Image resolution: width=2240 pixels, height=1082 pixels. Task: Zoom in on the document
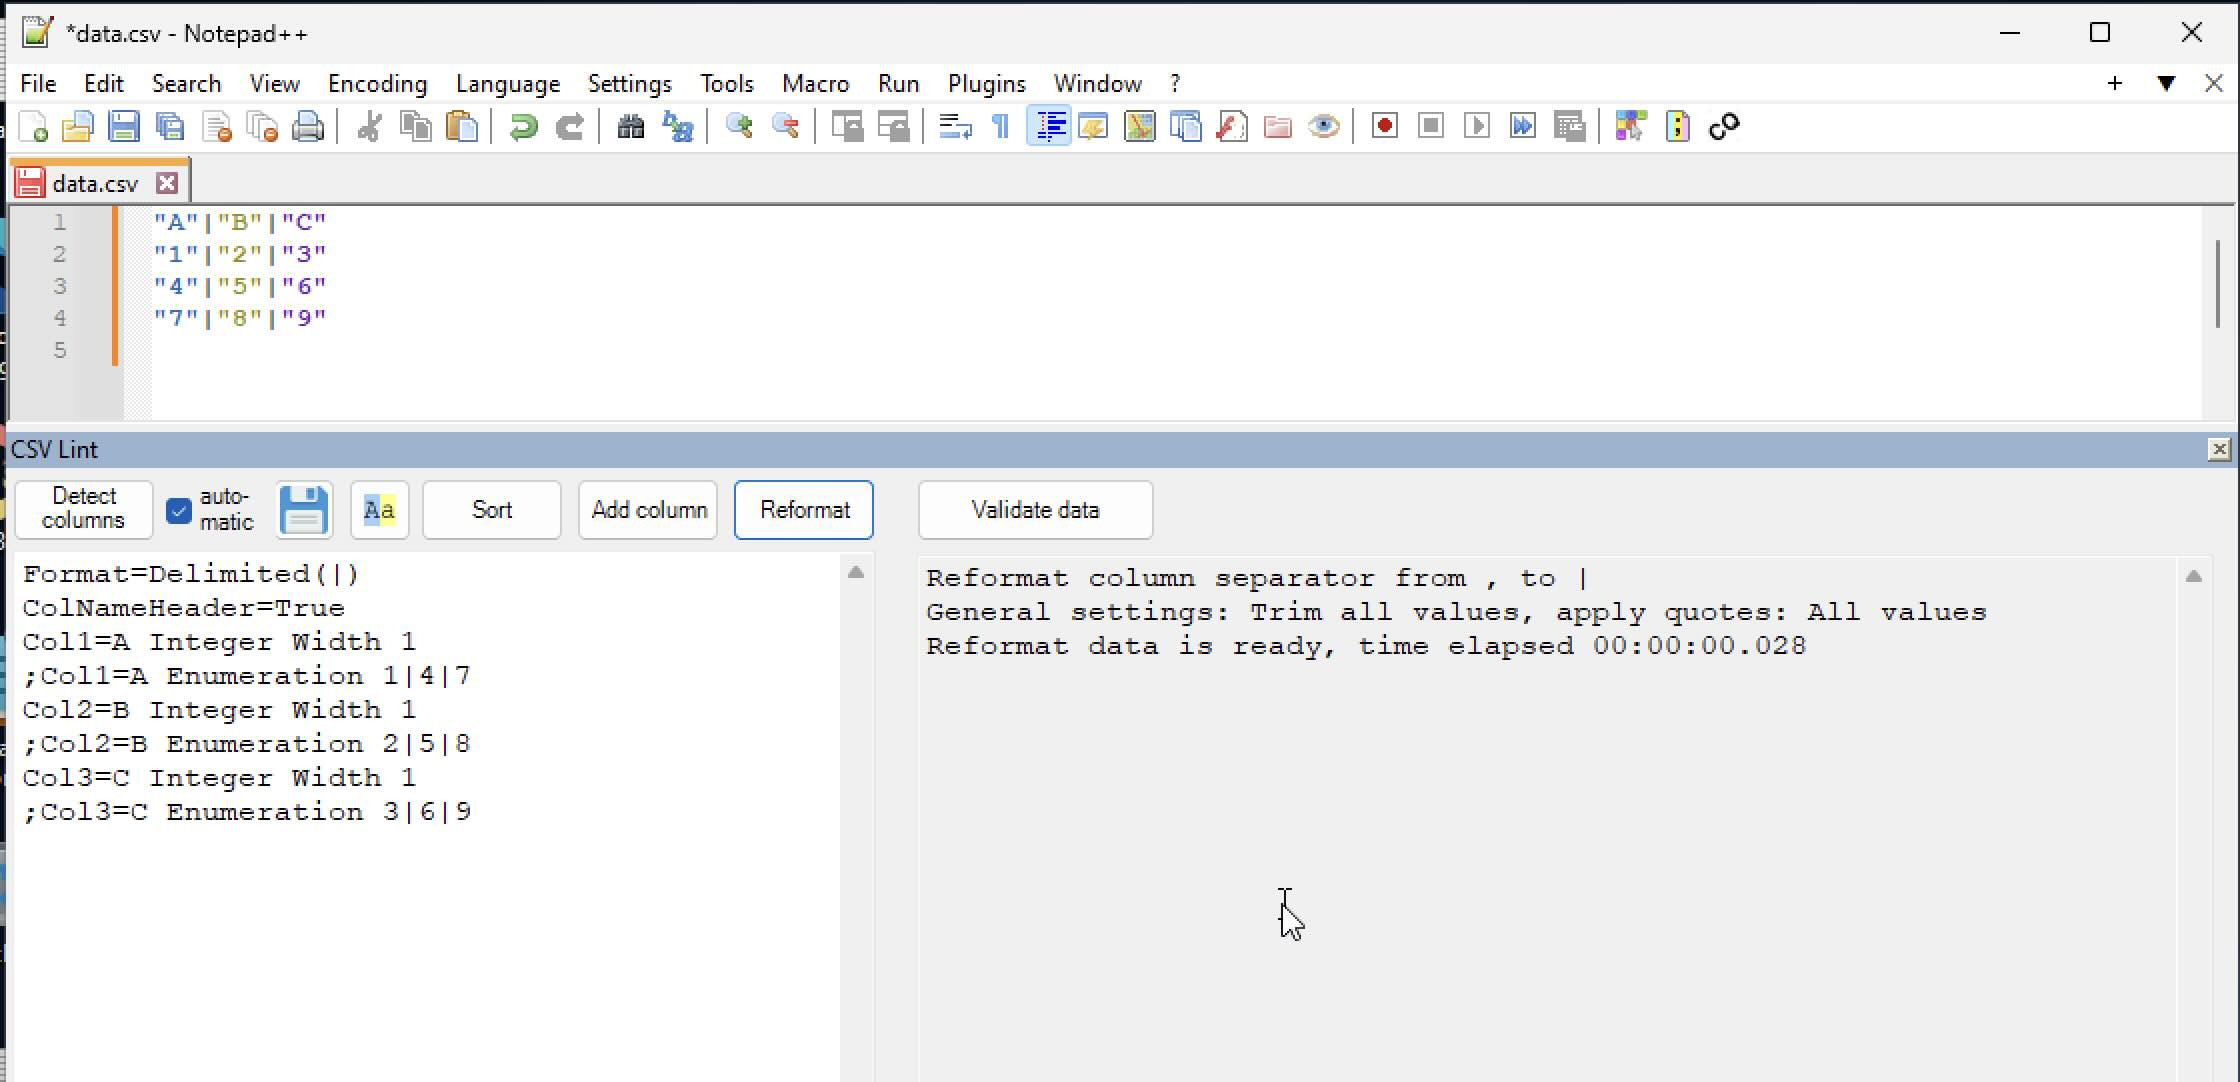click(x=741, y=126)
